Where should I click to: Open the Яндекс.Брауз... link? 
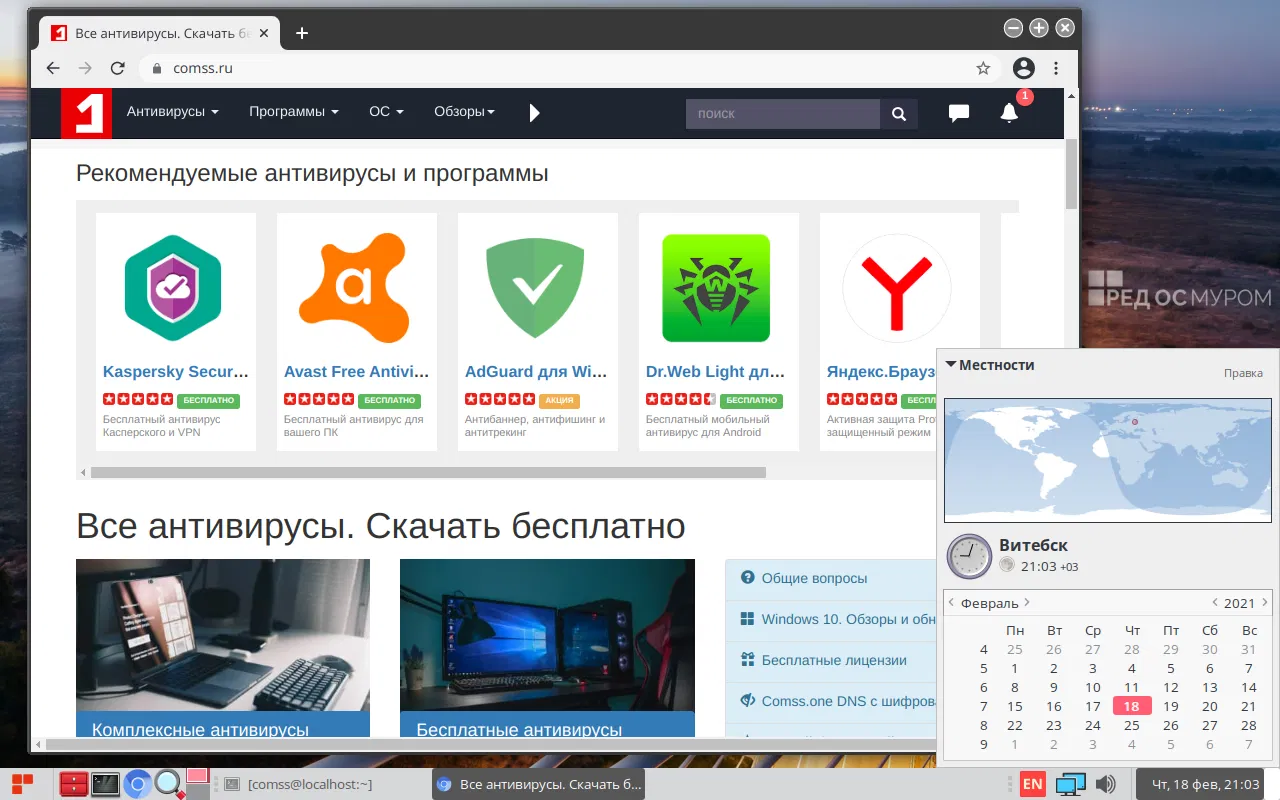(881, 372)
